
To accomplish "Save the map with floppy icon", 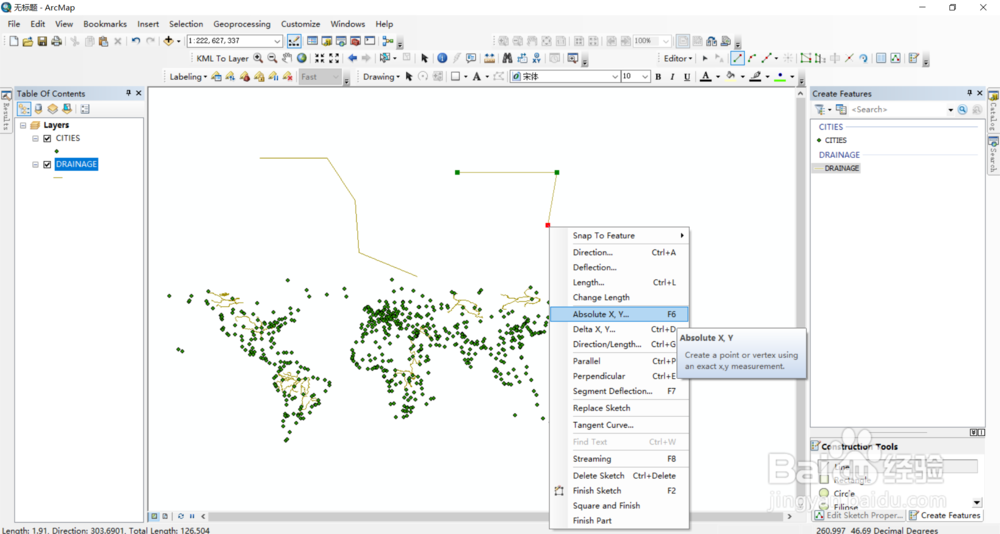I will (x=42, y=41).
